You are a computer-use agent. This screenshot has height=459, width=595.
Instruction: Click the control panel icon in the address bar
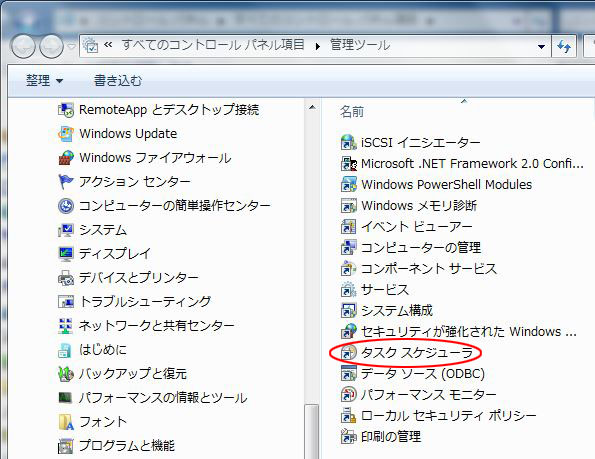91,45
